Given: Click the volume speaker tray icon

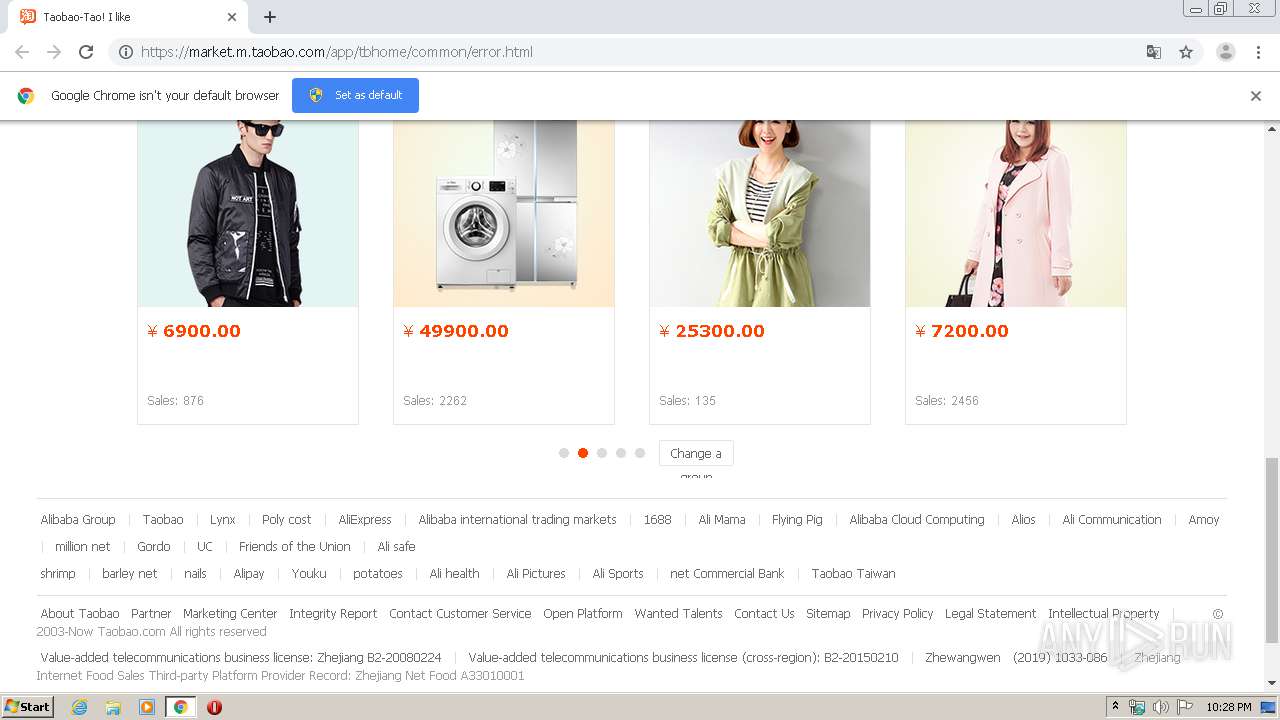Looking at the screenshot, I should point(1160,707).
